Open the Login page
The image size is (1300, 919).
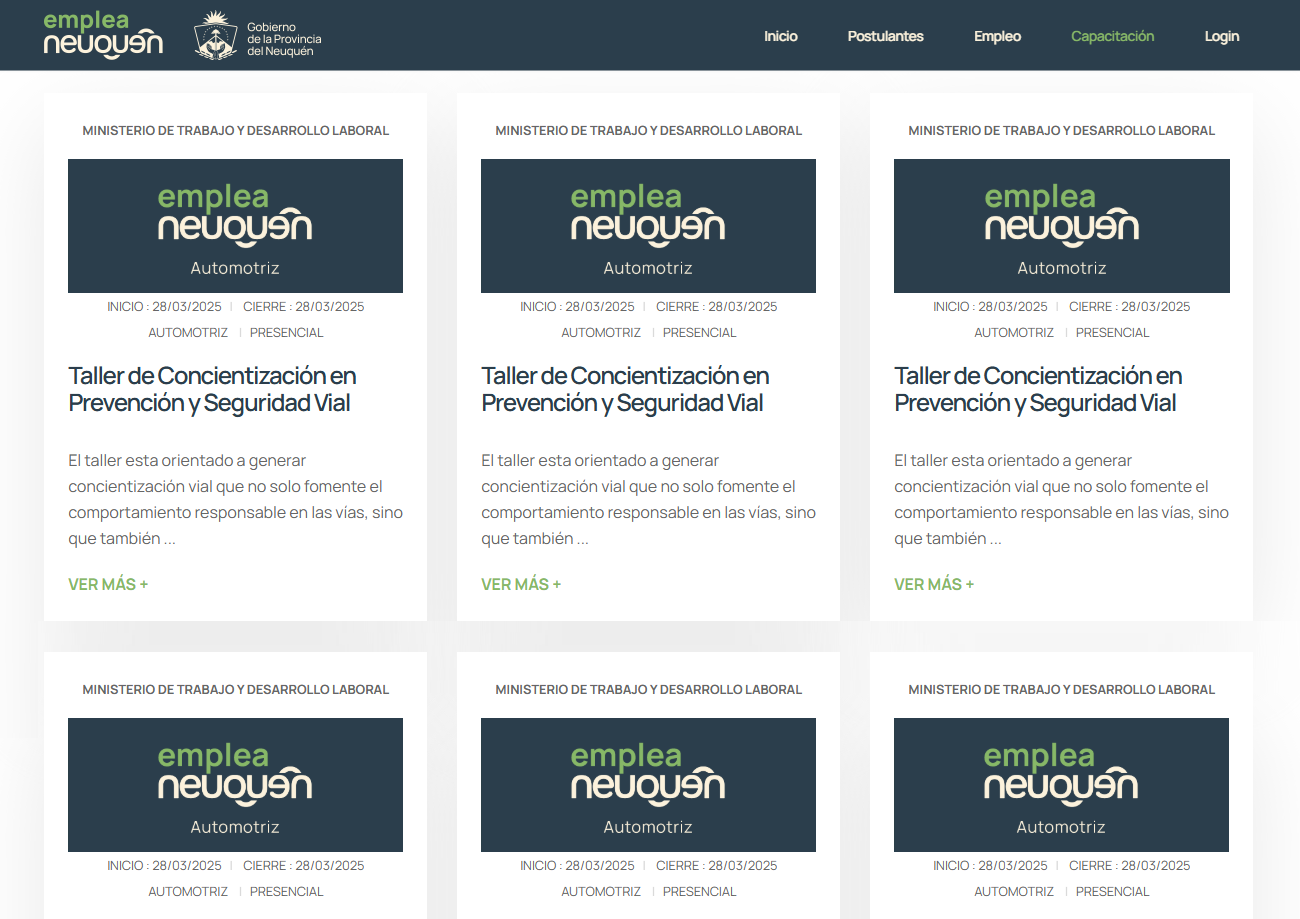[x=1221, y=36]
